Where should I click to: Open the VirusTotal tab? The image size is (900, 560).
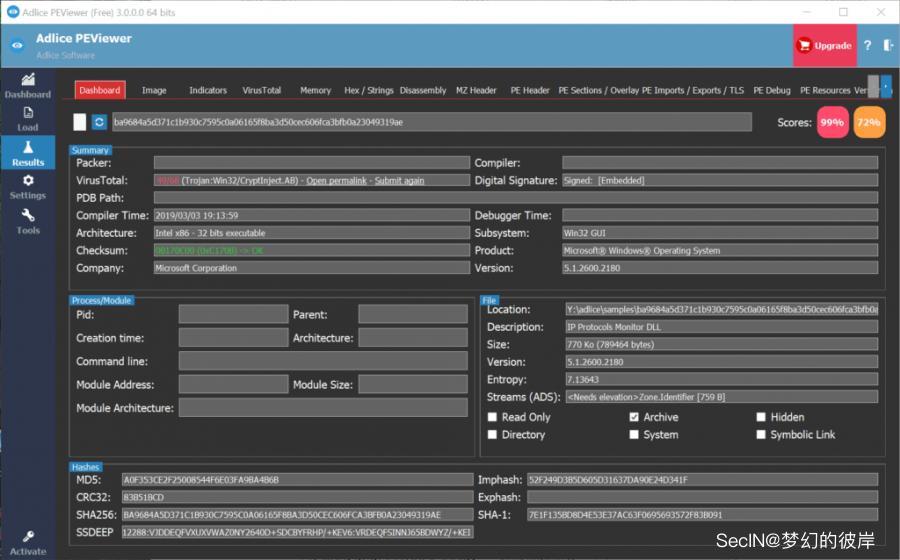pos(262,90)
